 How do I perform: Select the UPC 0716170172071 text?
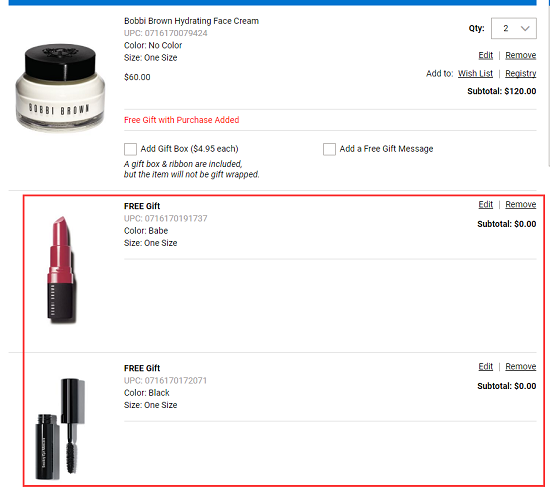(x=166, y=381)
